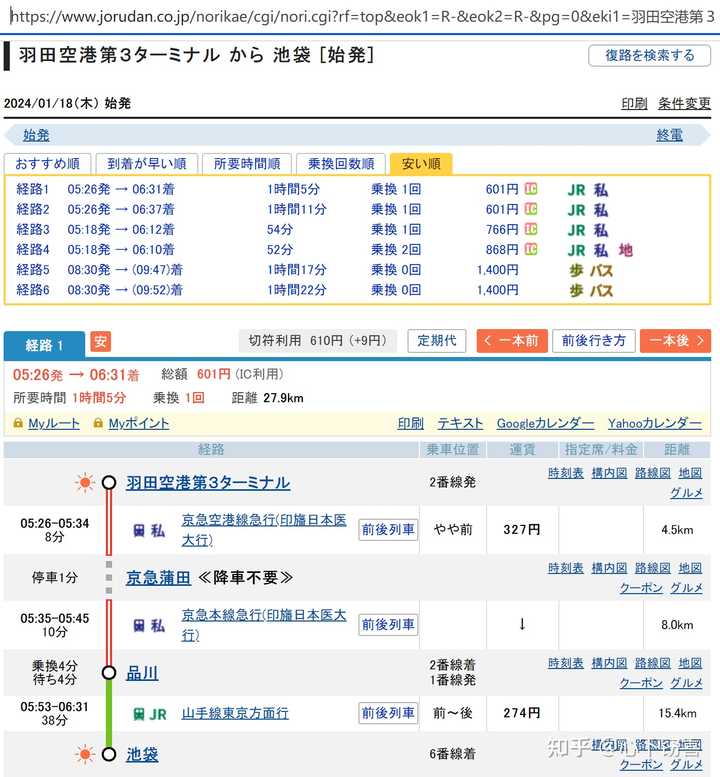Go to the later train with 一本後

[x=675, y=340]
